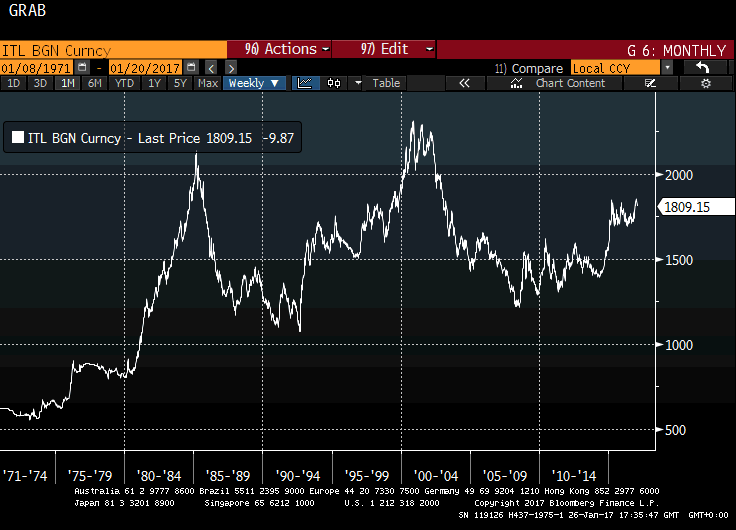Select the 5Y range tab
The width and height of the screenshot is (736, 530).
point(181,83)
